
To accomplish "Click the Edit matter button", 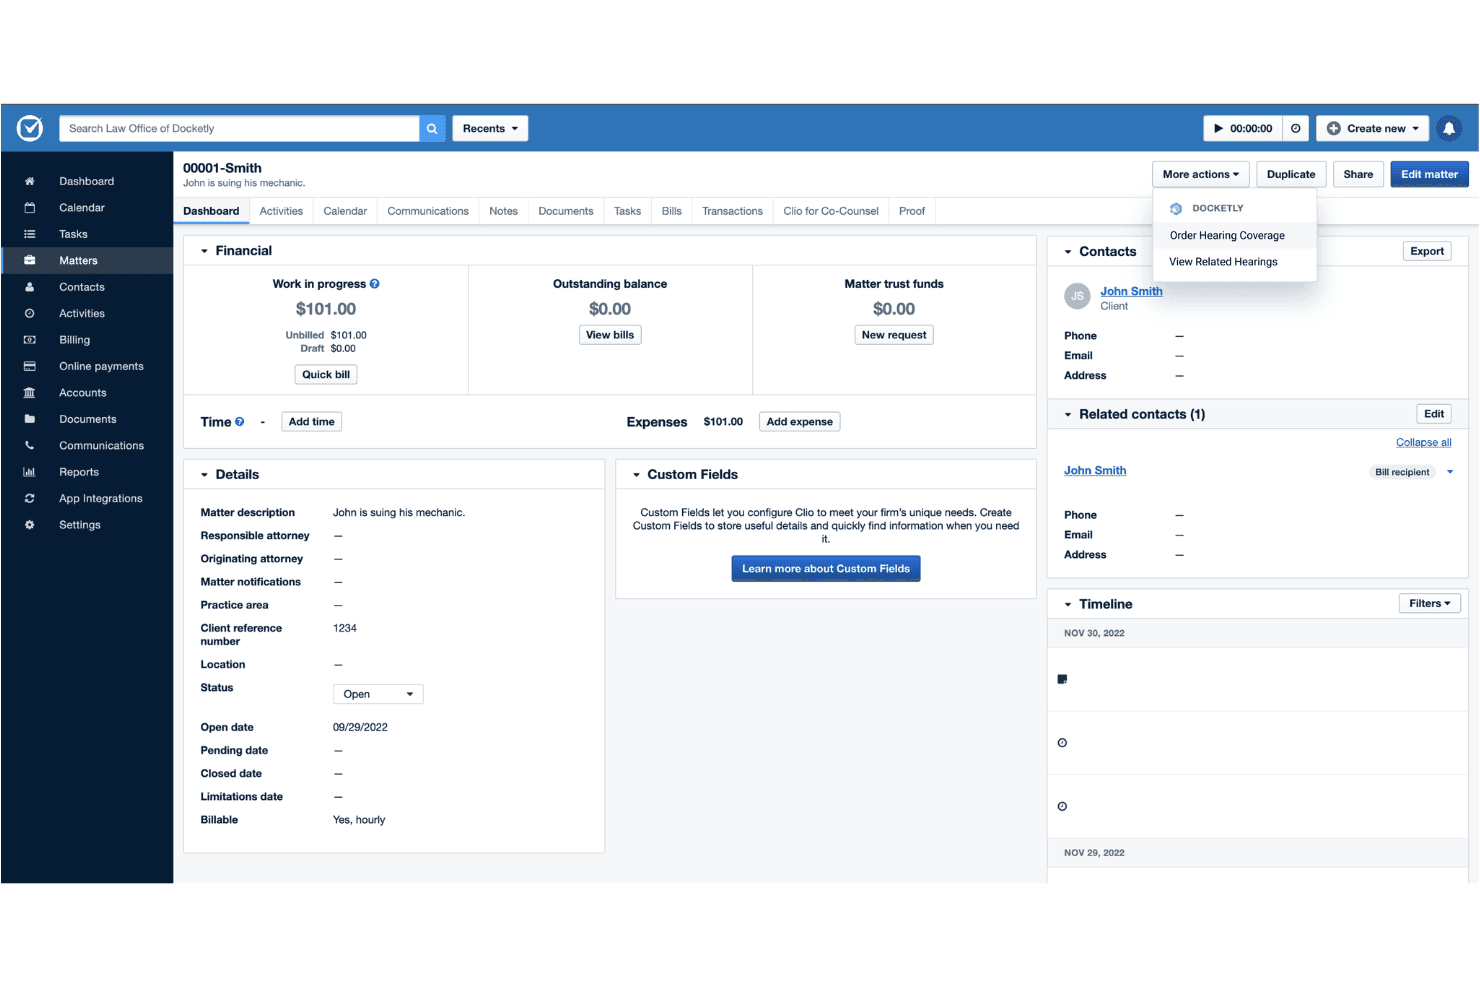I will click(x=1429, y=174).
